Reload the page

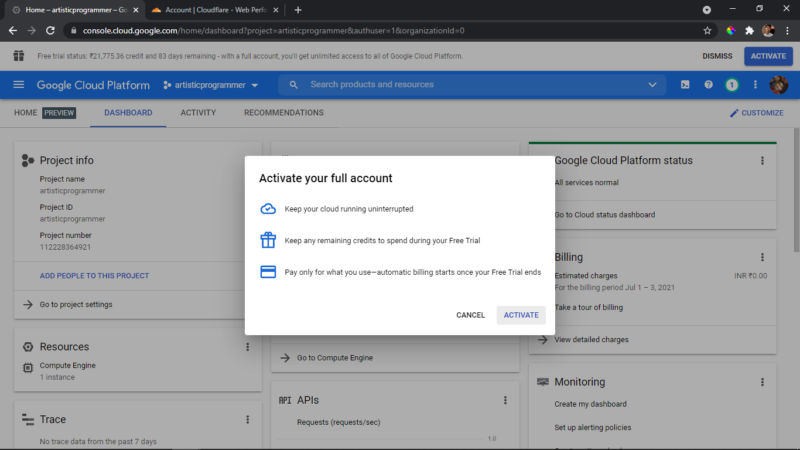coord(50,31)
